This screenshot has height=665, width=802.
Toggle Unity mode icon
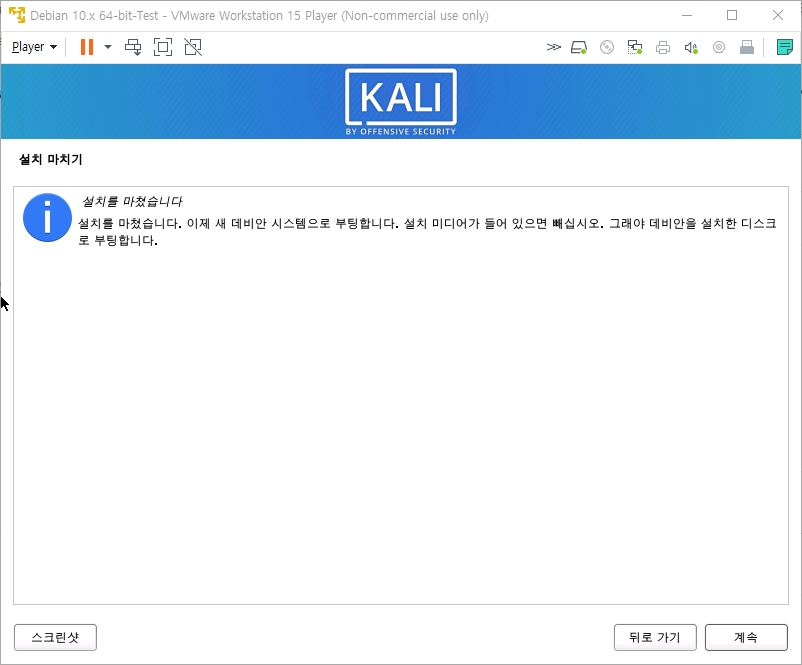(x=193, y=47)
